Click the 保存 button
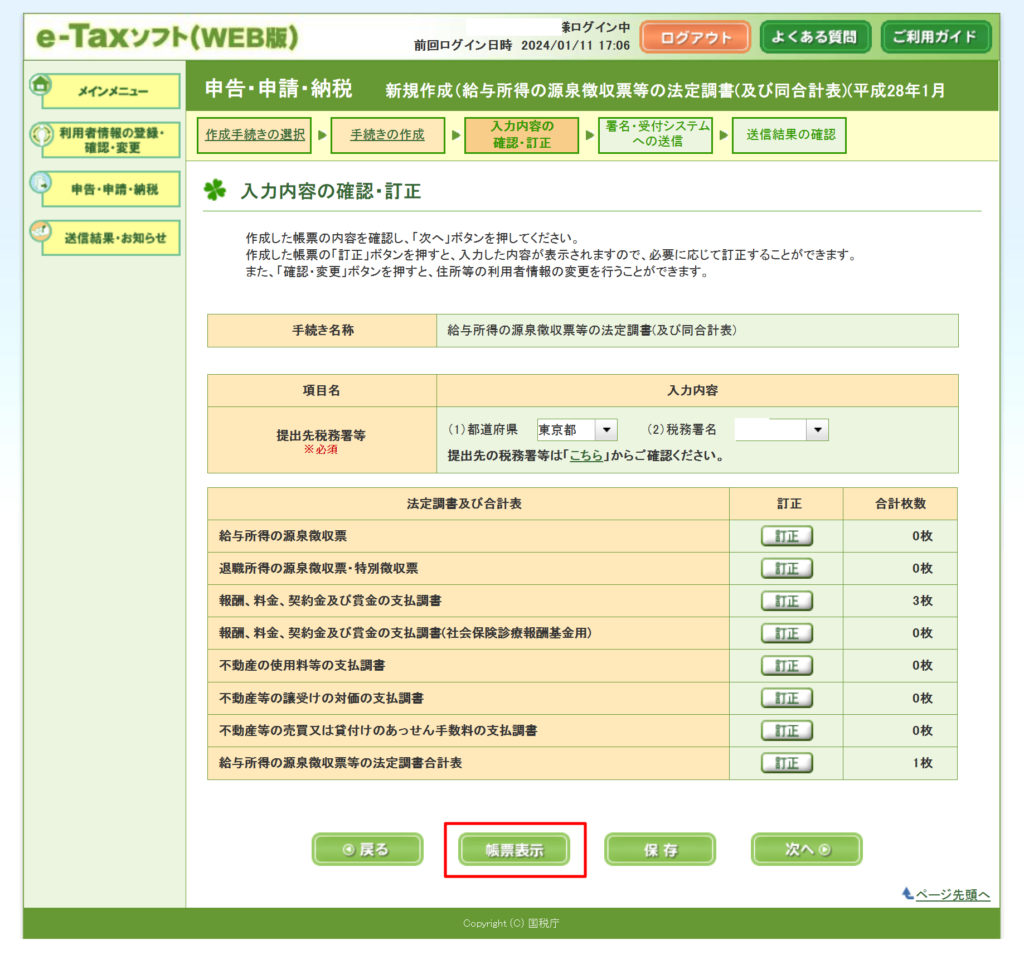 (x=660, y=850)
